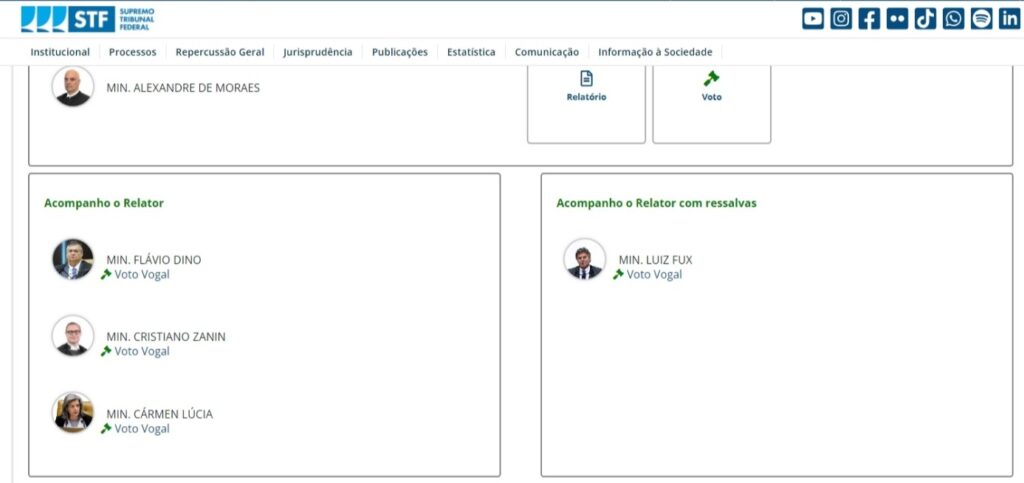
Task: Open Flávio Dino's Voto Vogal link
Action: point(142,274)
